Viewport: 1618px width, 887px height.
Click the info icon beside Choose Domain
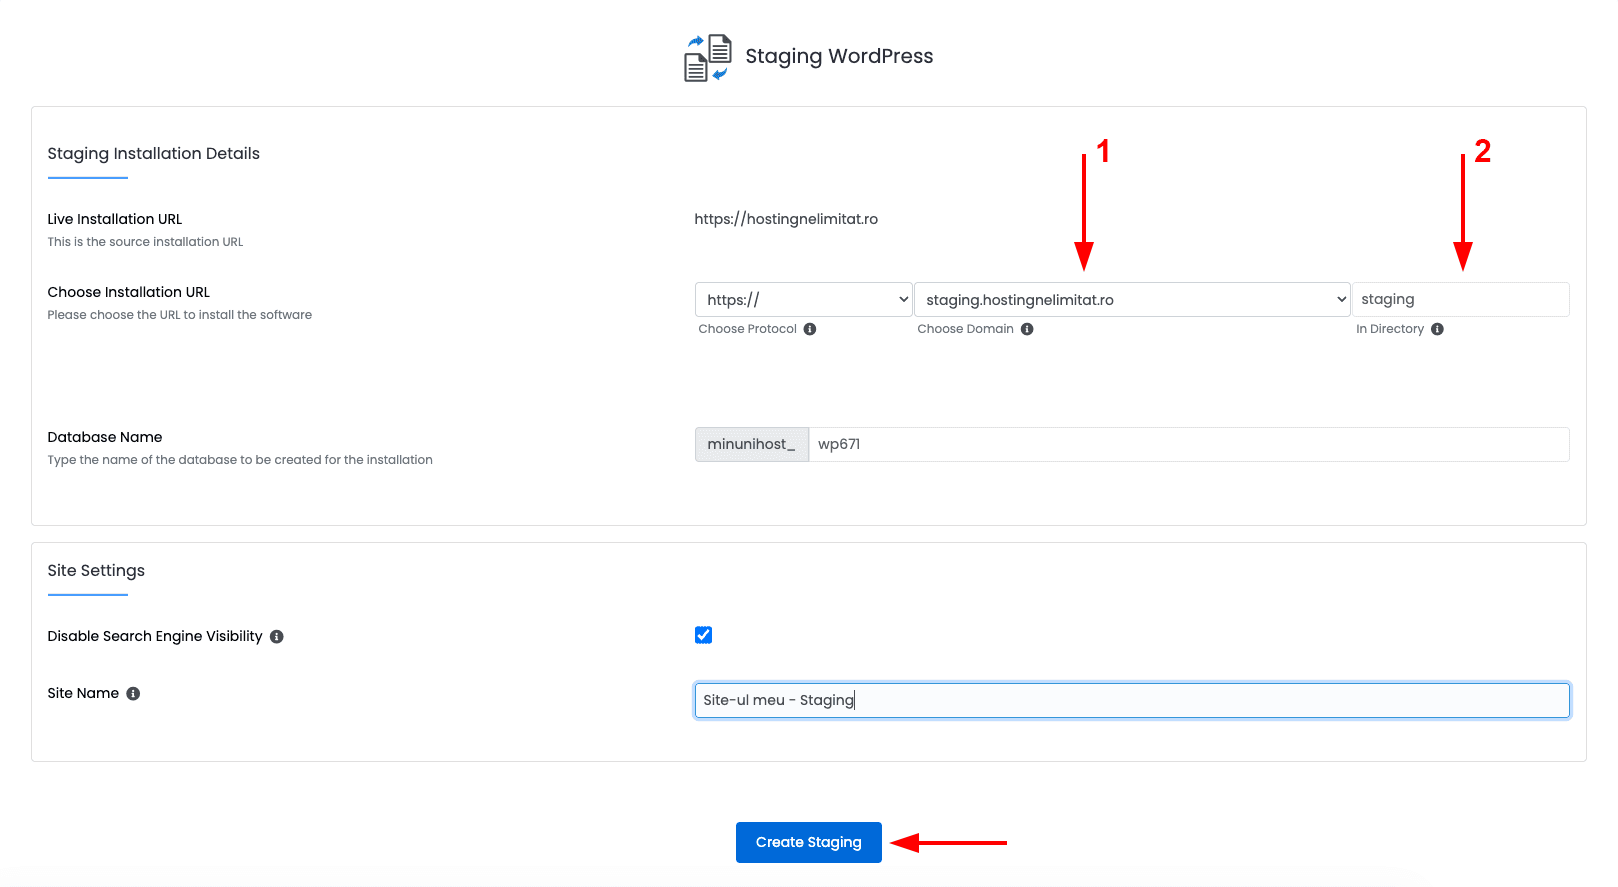tap(1027, 329)
